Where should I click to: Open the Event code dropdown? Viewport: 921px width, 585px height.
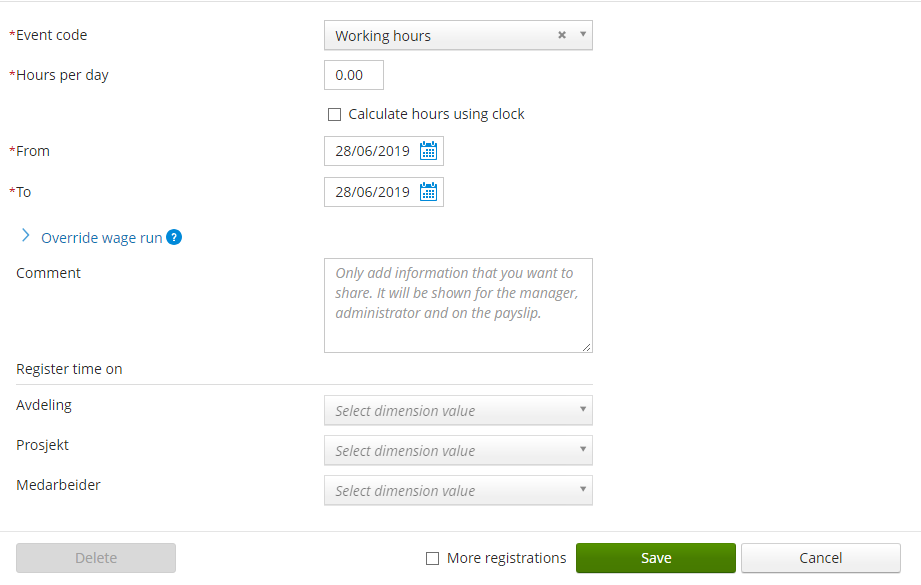(x=583, y=35)
